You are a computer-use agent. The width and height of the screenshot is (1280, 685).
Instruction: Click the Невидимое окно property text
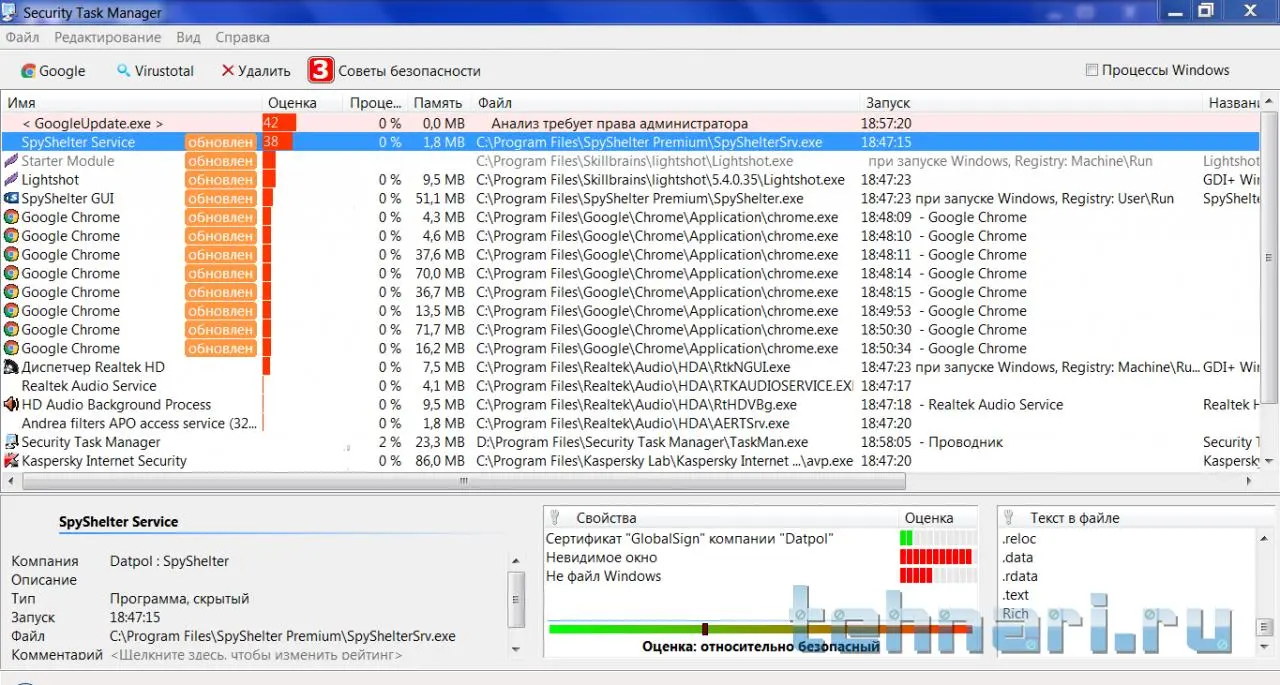coord(601,557)
